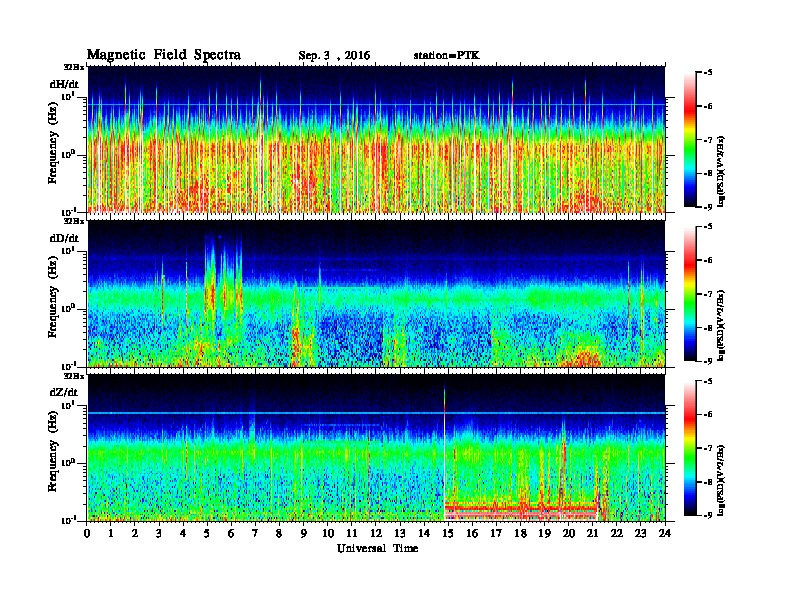Screen dimensions: 792x612
Task: Click the dD/dt spectrogram panel
Action: 376,293
